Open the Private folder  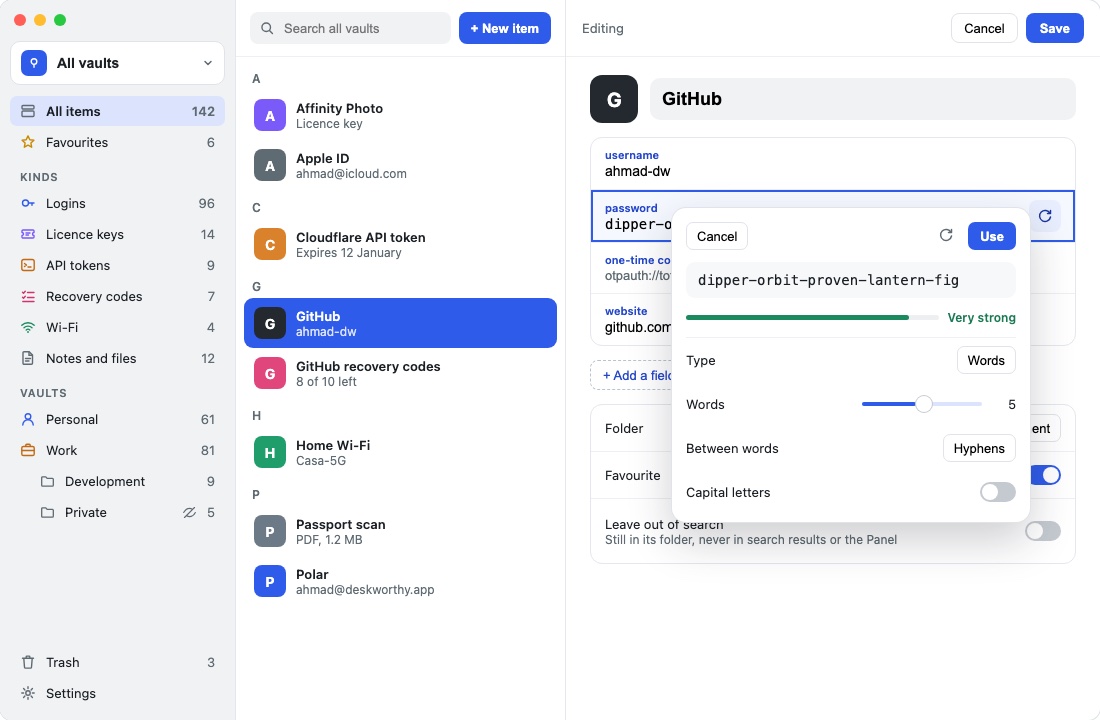click(x=117, y=512)
